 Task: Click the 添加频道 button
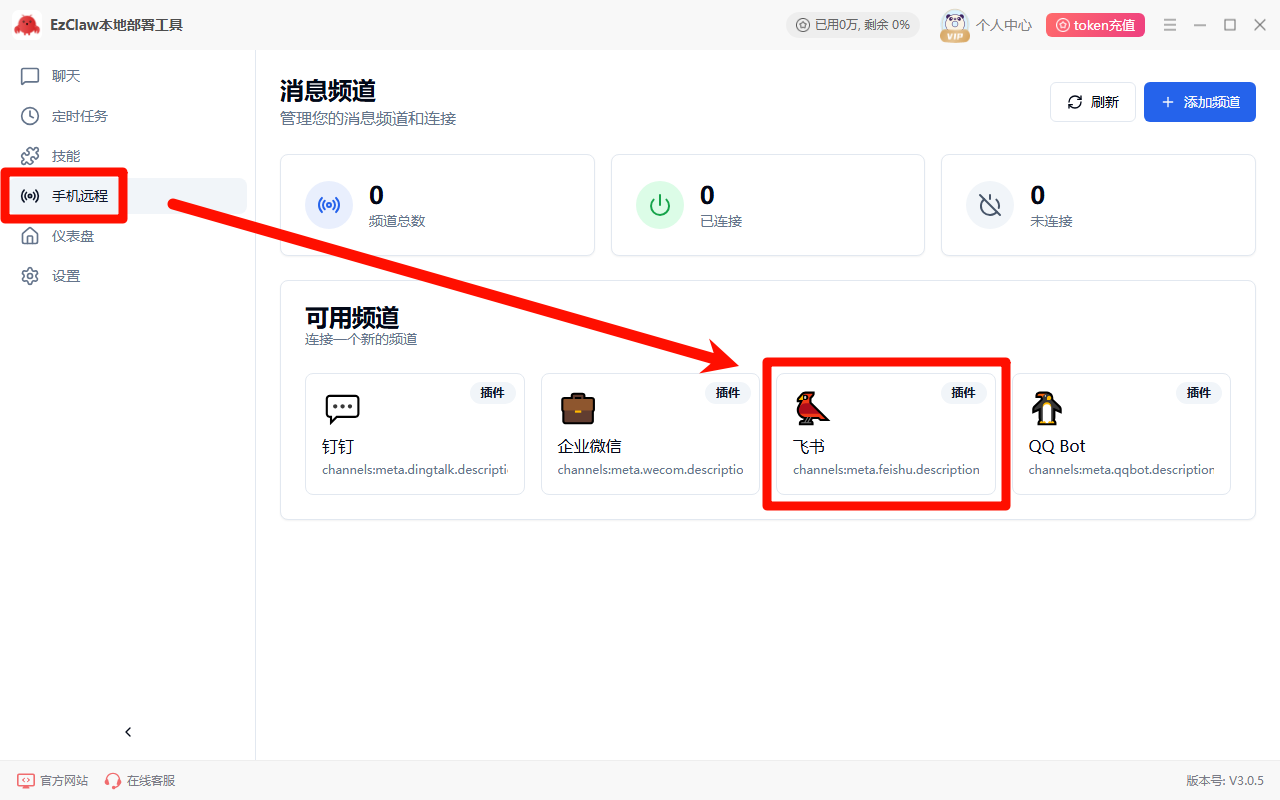pos(1199,102)
